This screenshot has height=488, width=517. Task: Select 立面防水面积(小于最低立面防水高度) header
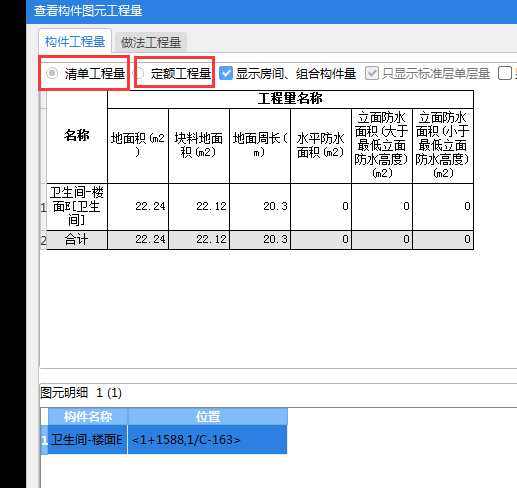pos(443,146)
